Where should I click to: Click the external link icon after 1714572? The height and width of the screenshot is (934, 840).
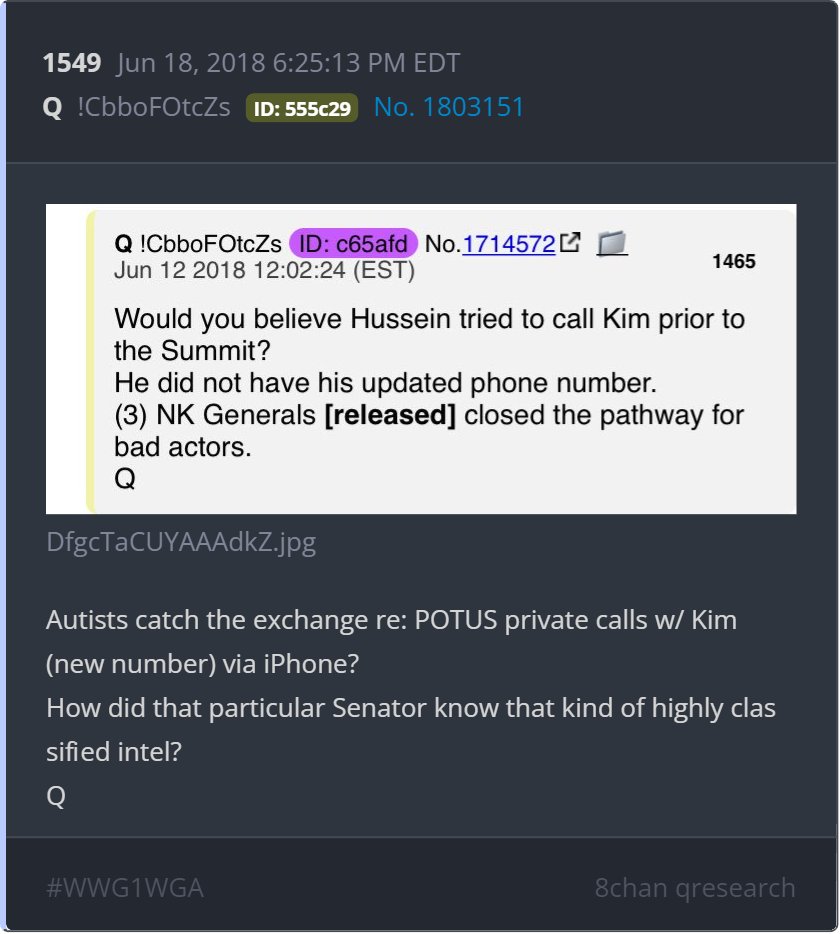point(570,242)
